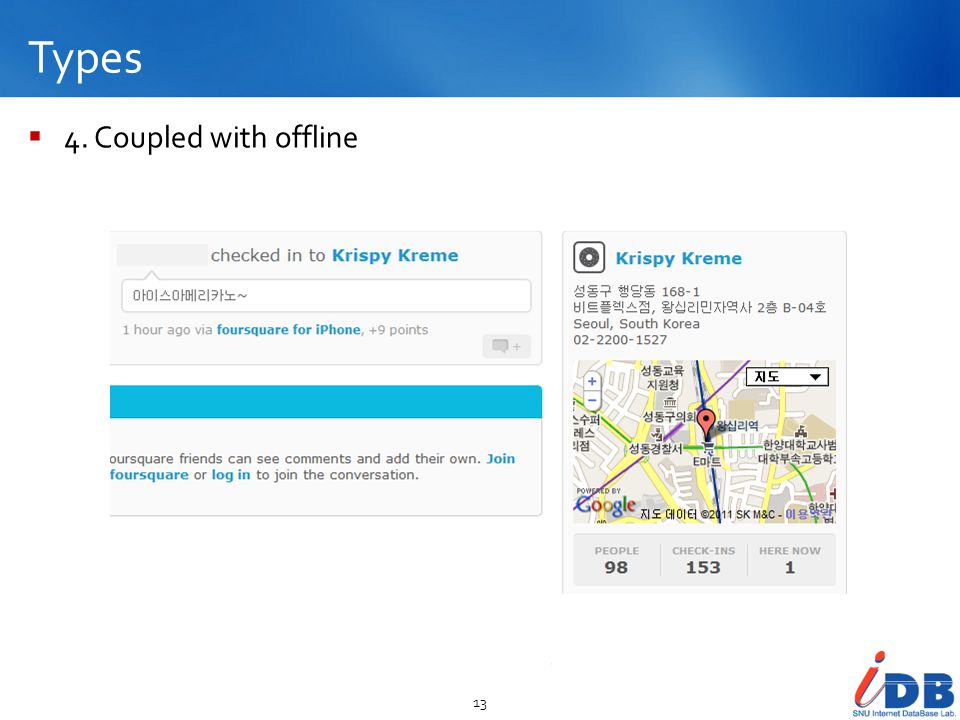Click the PEOPLE 98 statistic
Screen dimensions: 960x720
617,560
